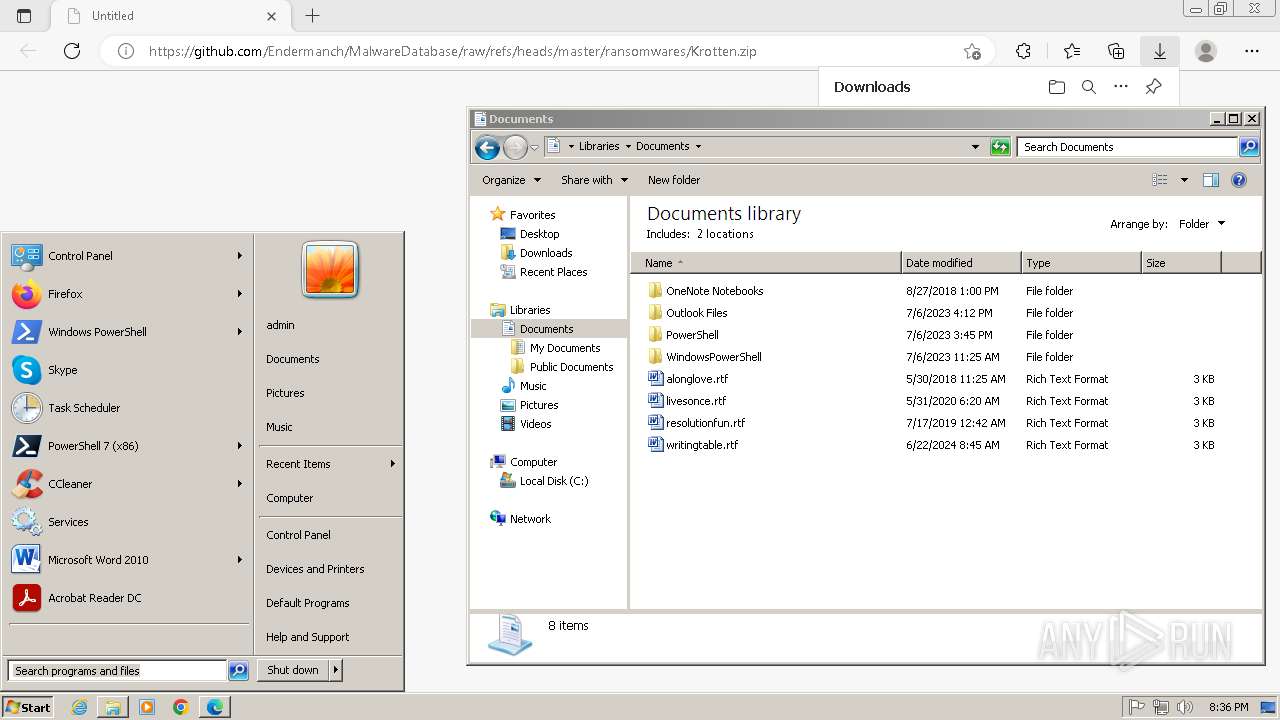Click Network in navigation pane
The width and height of the screenshot is (1280, 720).
coord(530,519)
